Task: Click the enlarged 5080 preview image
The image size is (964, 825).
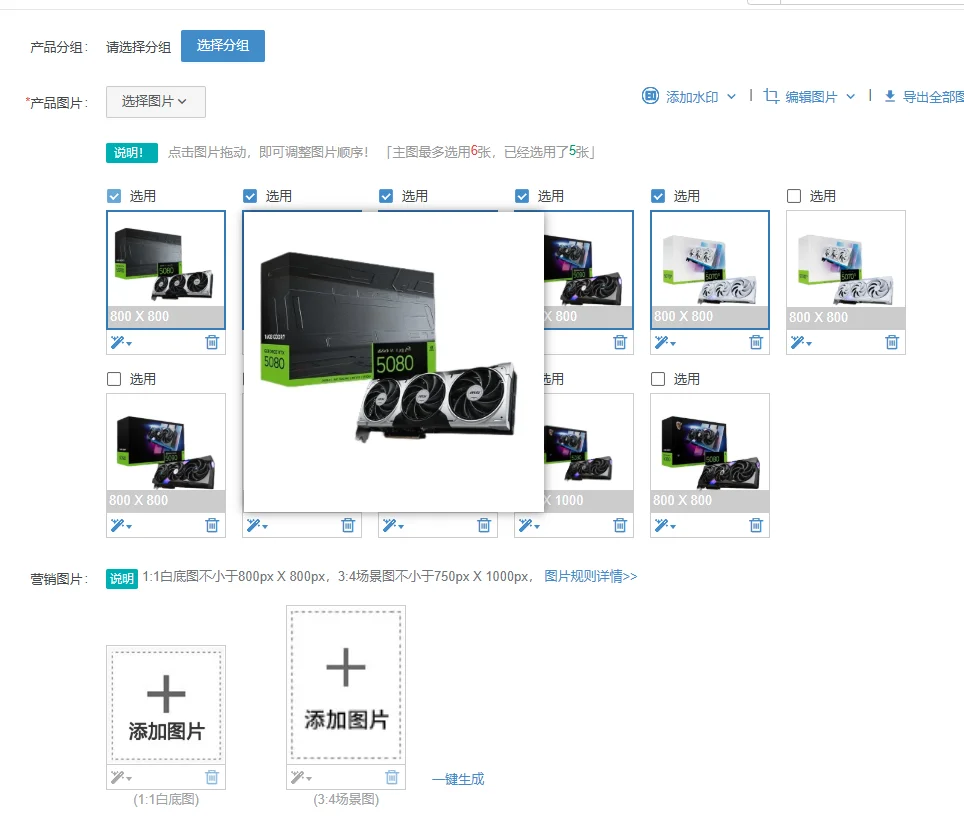Action: click(393, 361)
